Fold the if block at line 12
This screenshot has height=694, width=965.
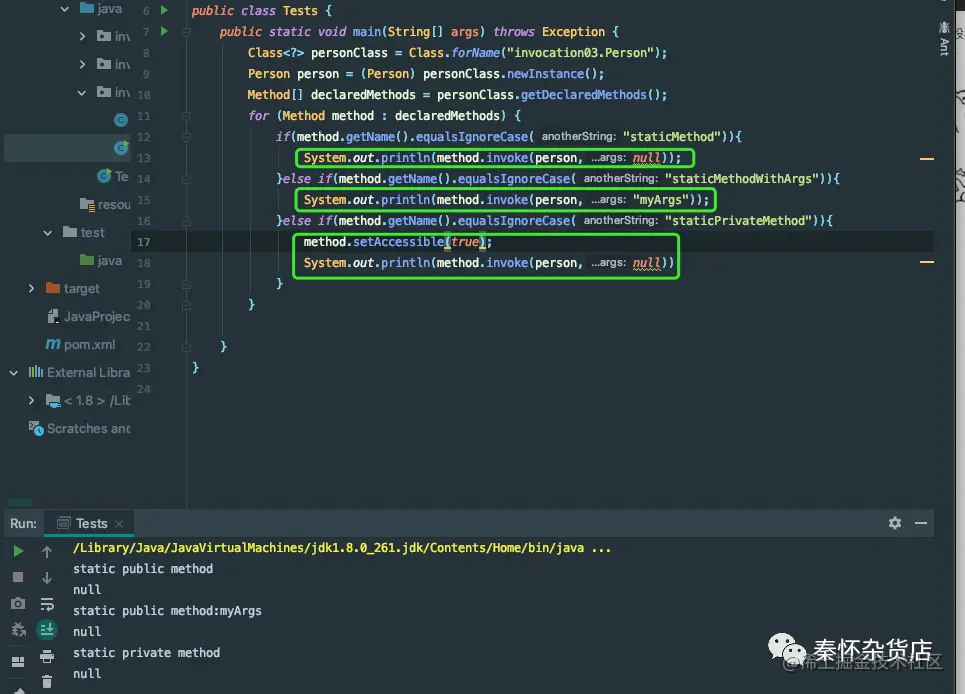(186, 137)
